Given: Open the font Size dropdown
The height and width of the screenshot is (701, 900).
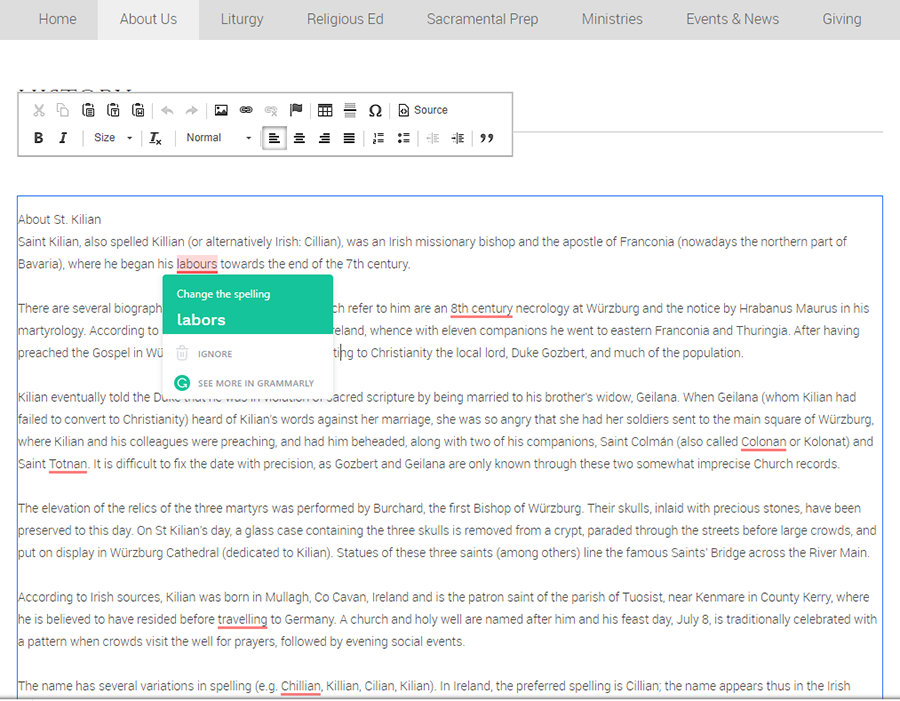Looking at the screenshot, I should (110, 137).
